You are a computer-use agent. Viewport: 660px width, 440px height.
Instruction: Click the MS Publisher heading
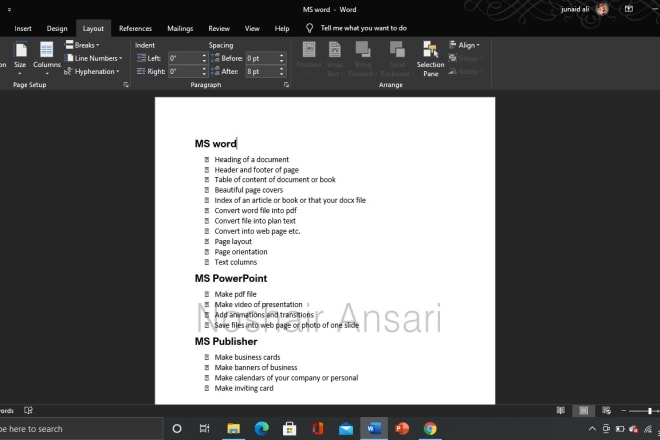(226, 341)
